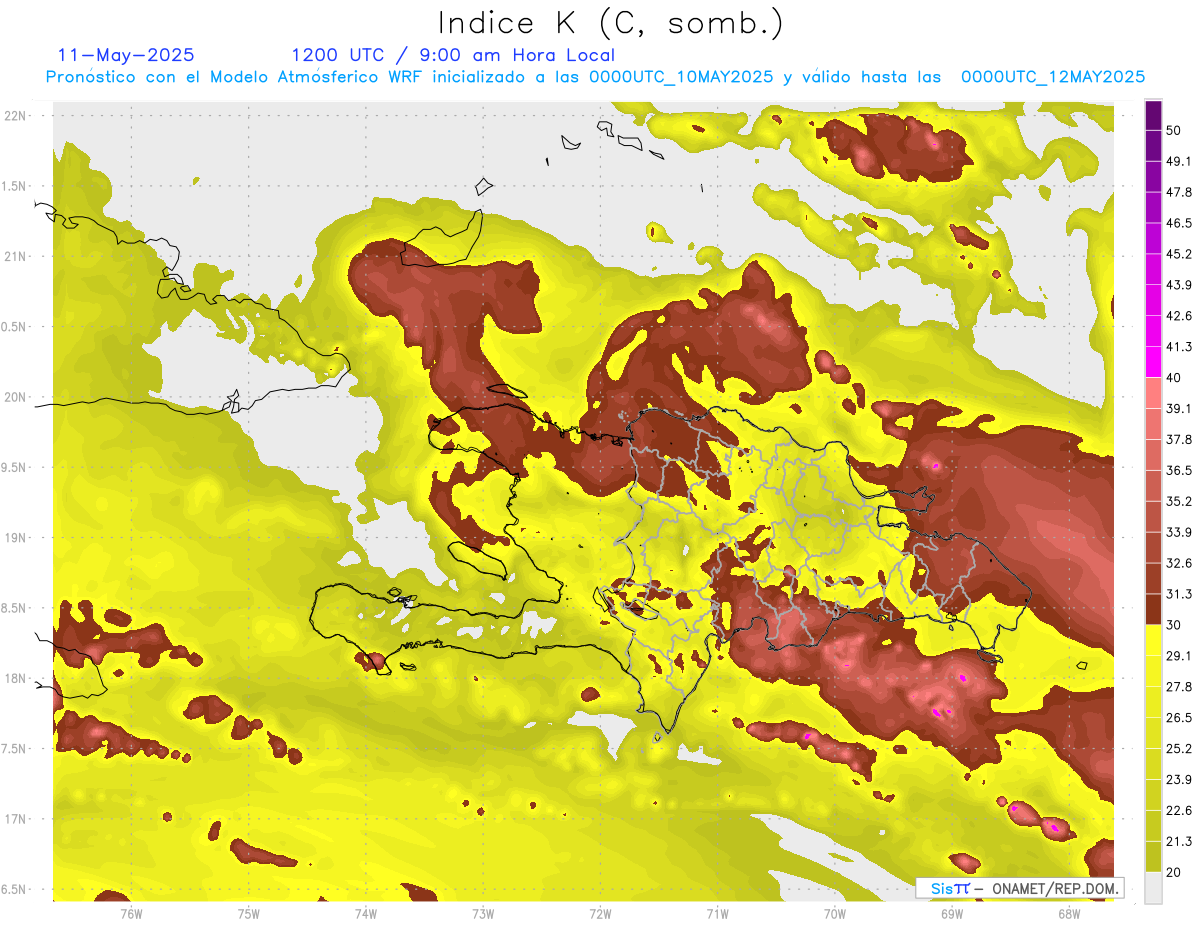This screenshot has width=1200, height=927.
Task: Click the 'Indice K (C, somb.)' title
Action: click(x=611, y=24)
